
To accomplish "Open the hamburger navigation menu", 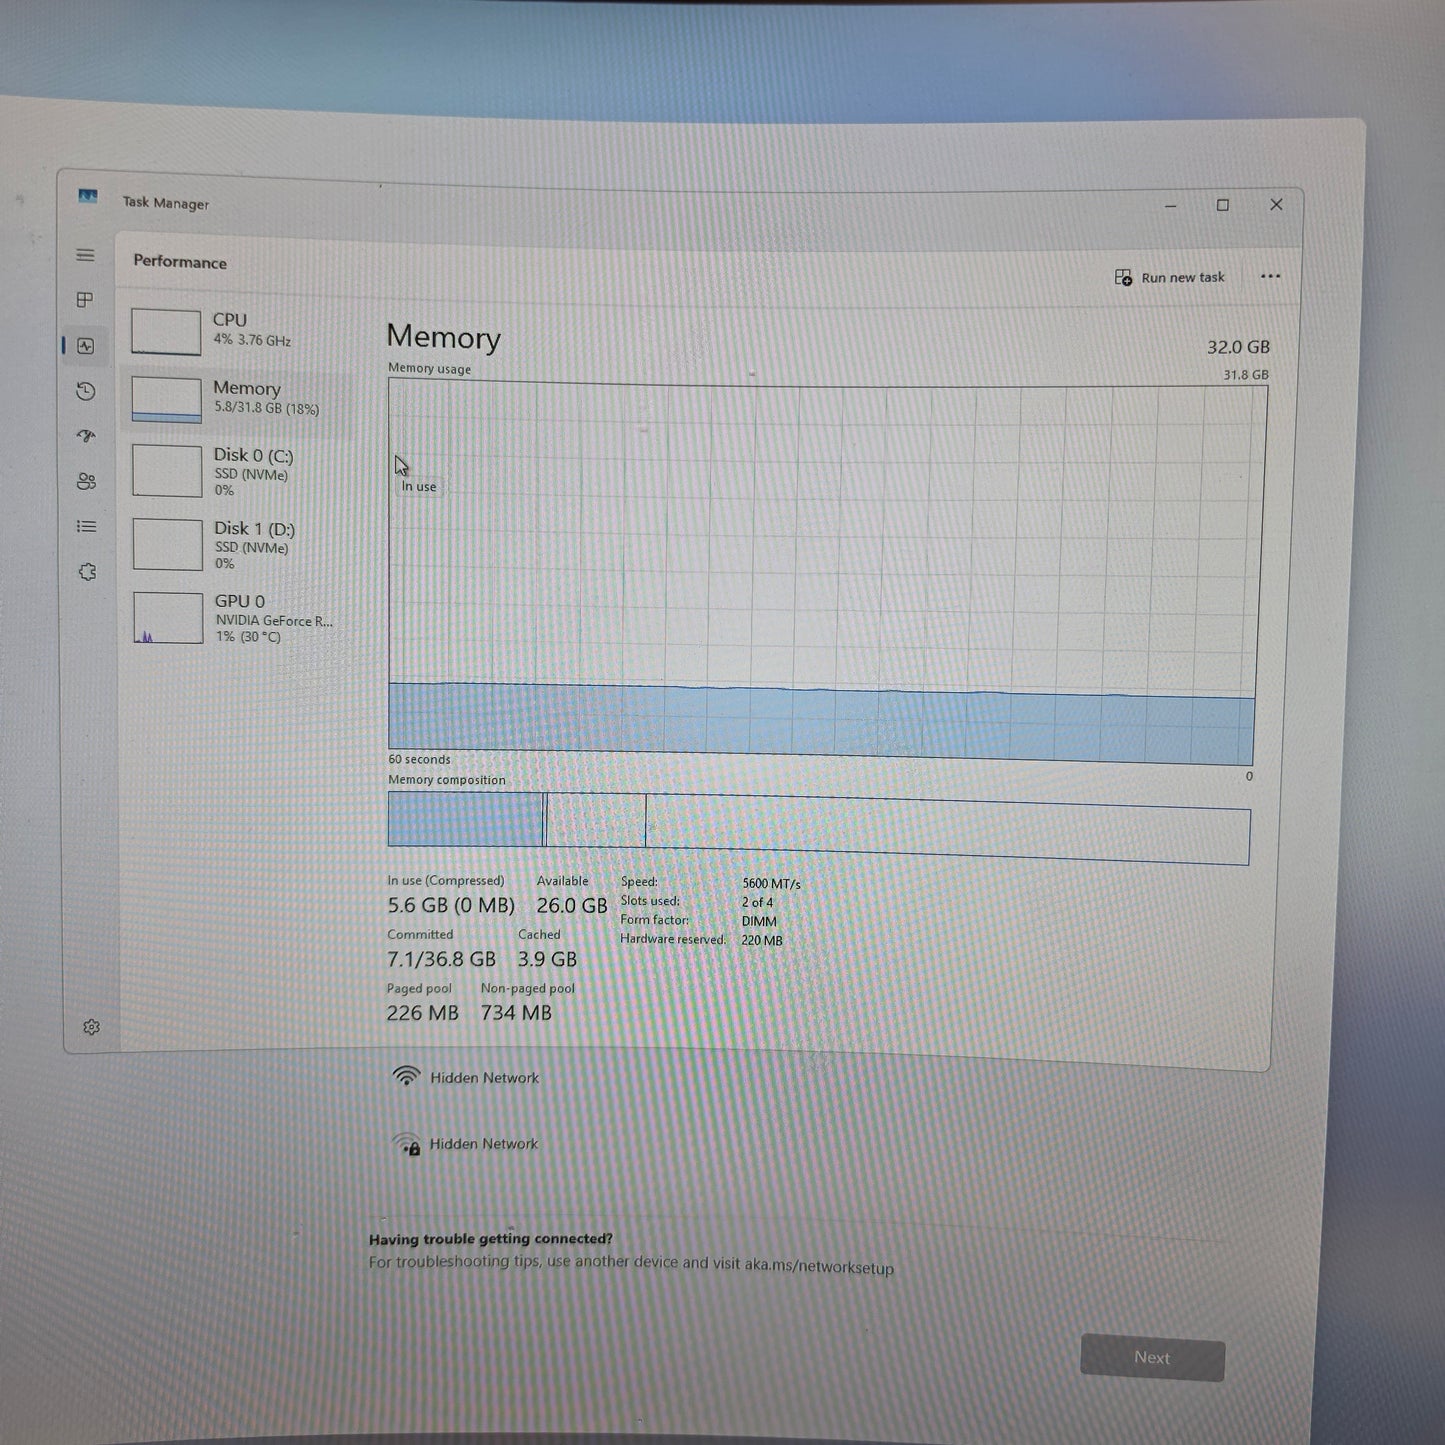I will point(85,255).
